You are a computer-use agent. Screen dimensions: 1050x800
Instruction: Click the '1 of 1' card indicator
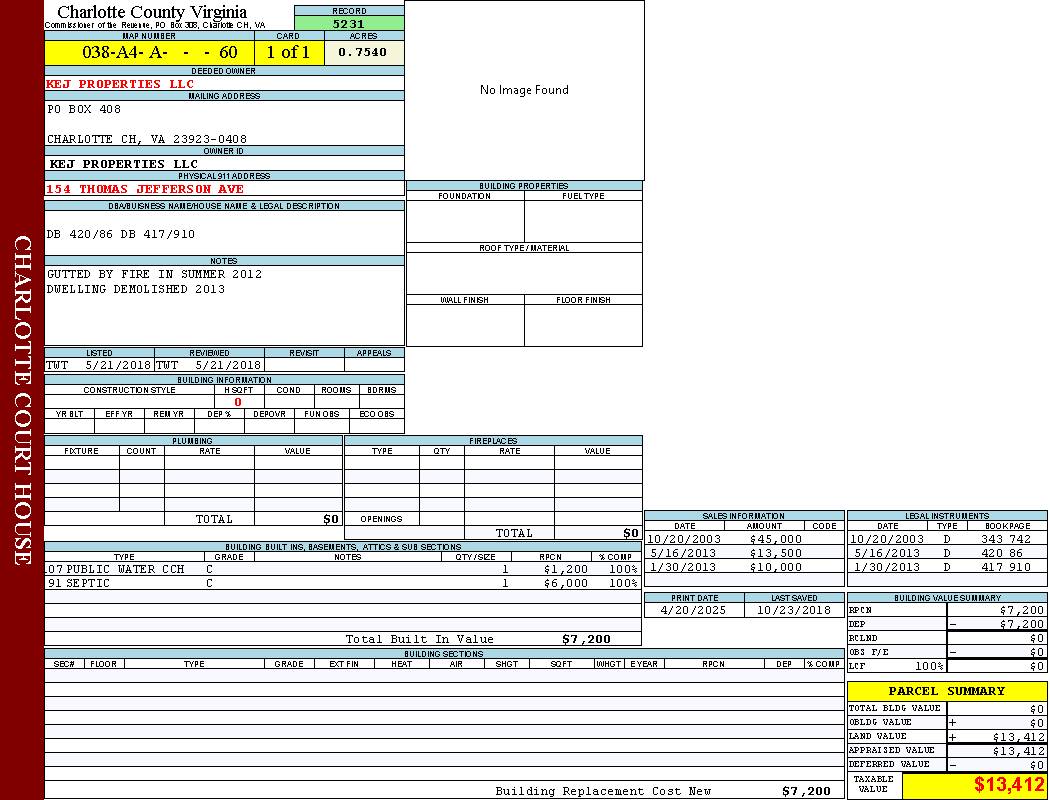289,52
